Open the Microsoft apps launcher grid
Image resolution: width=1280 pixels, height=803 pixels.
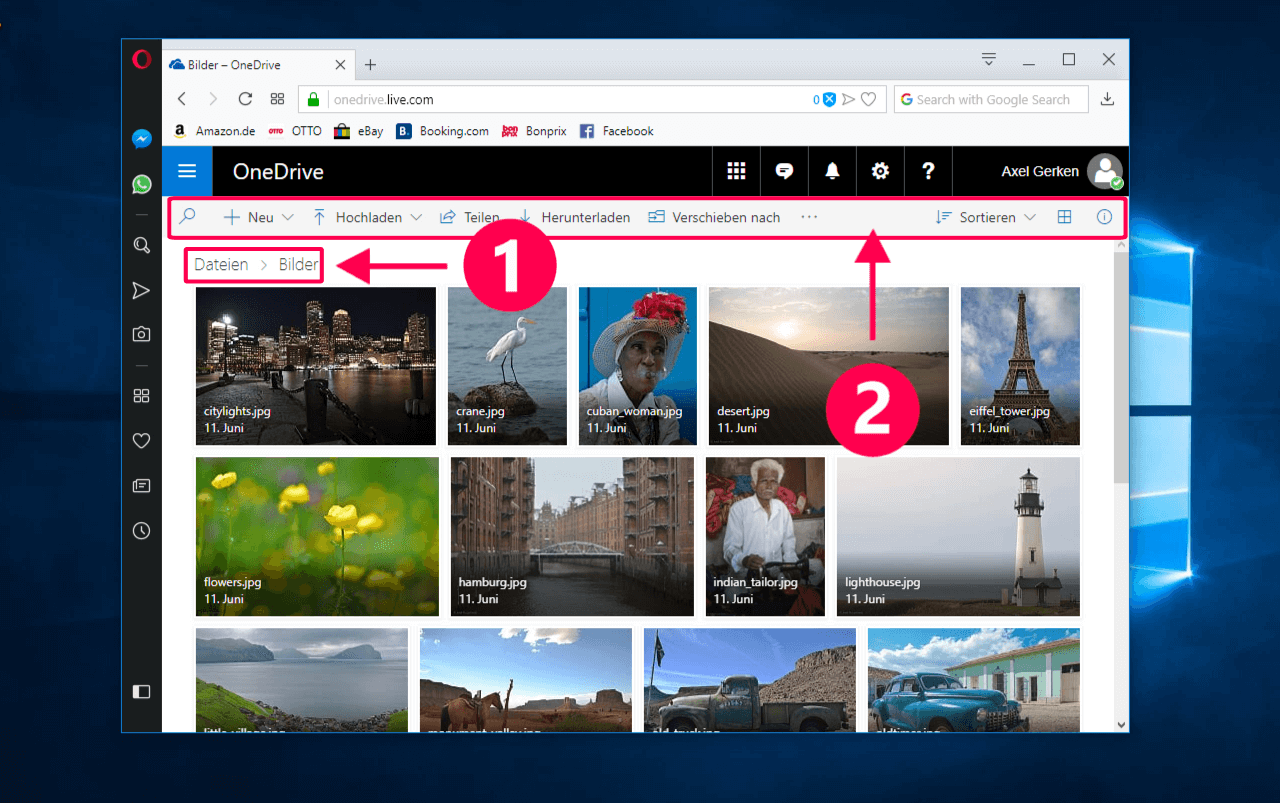[736, 171]
